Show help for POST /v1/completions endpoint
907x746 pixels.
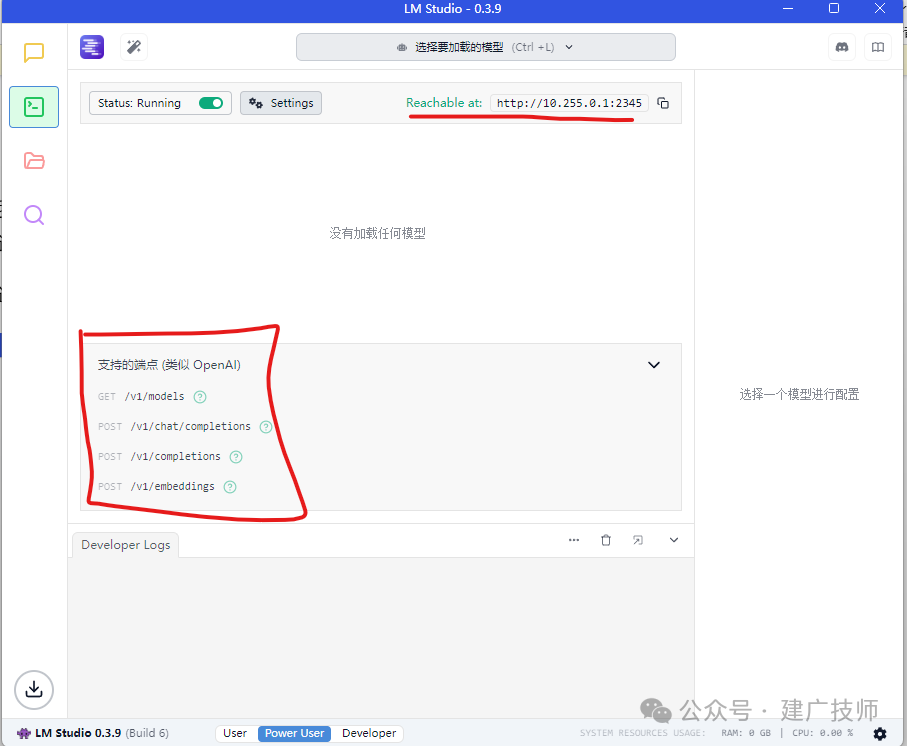236,457
